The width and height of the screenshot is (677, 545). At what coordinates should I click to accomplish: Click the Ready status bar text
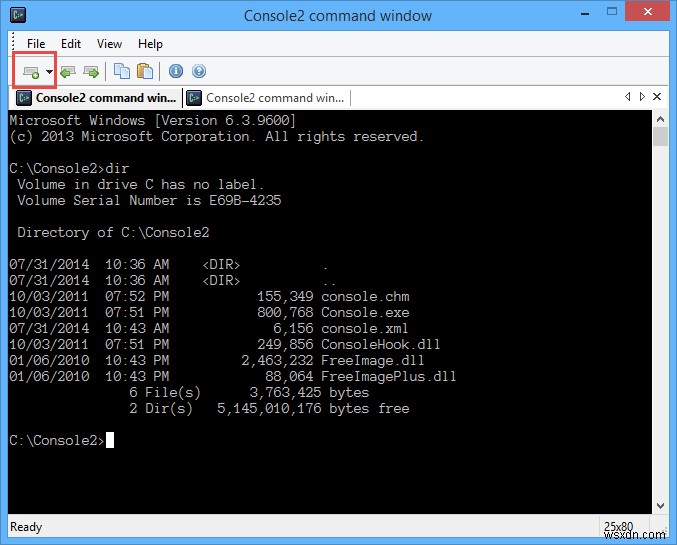click(x=26, y=527)
